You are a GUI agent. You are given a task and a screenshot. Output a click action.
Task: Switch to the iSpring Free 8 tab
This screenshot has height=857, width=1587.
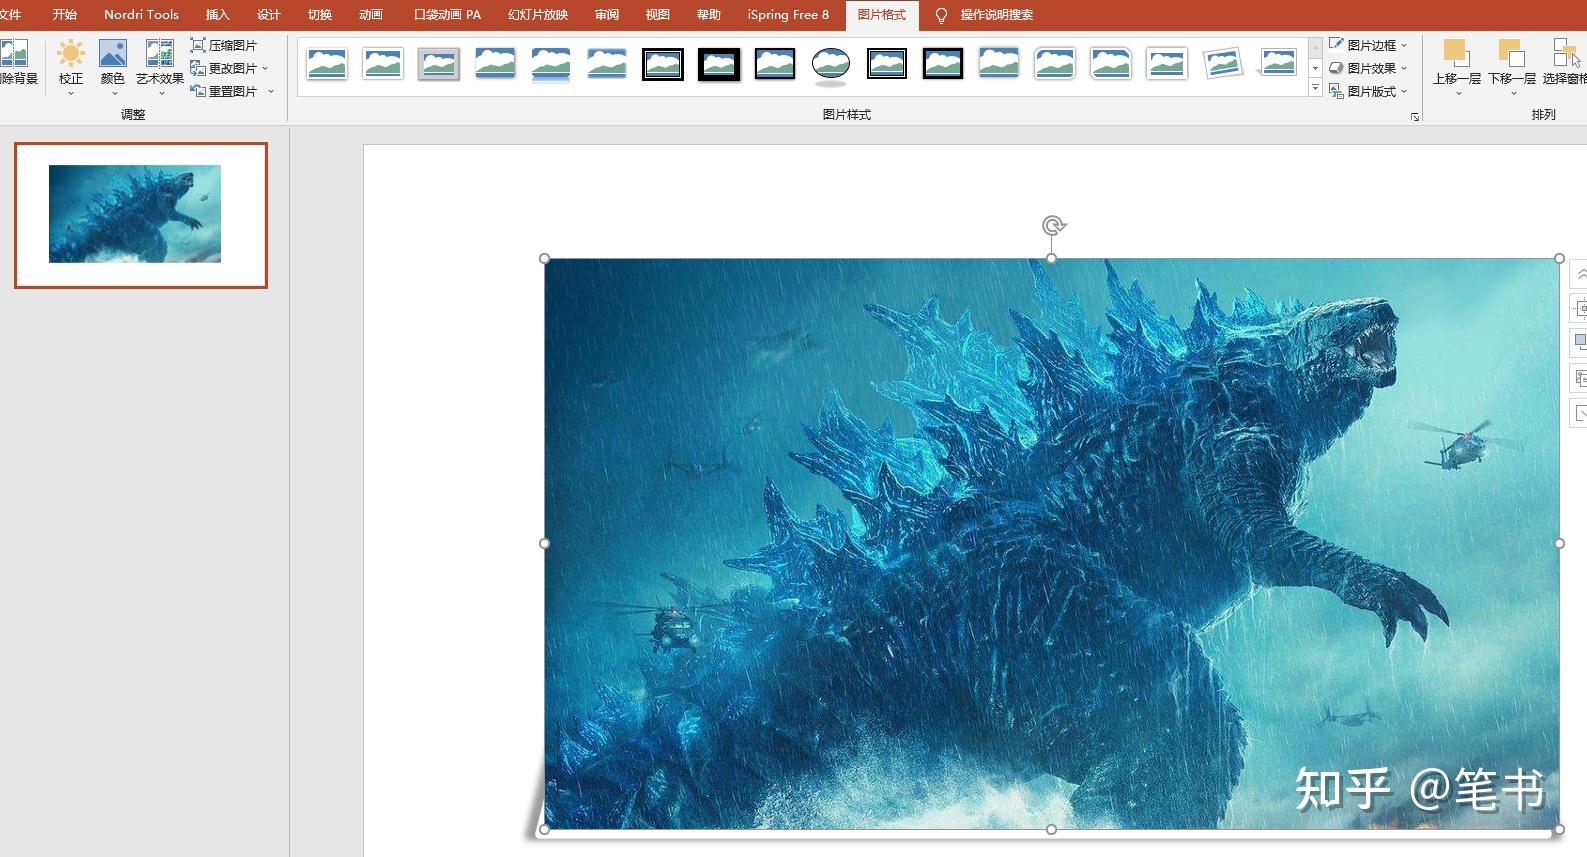(x=788, y=15)
